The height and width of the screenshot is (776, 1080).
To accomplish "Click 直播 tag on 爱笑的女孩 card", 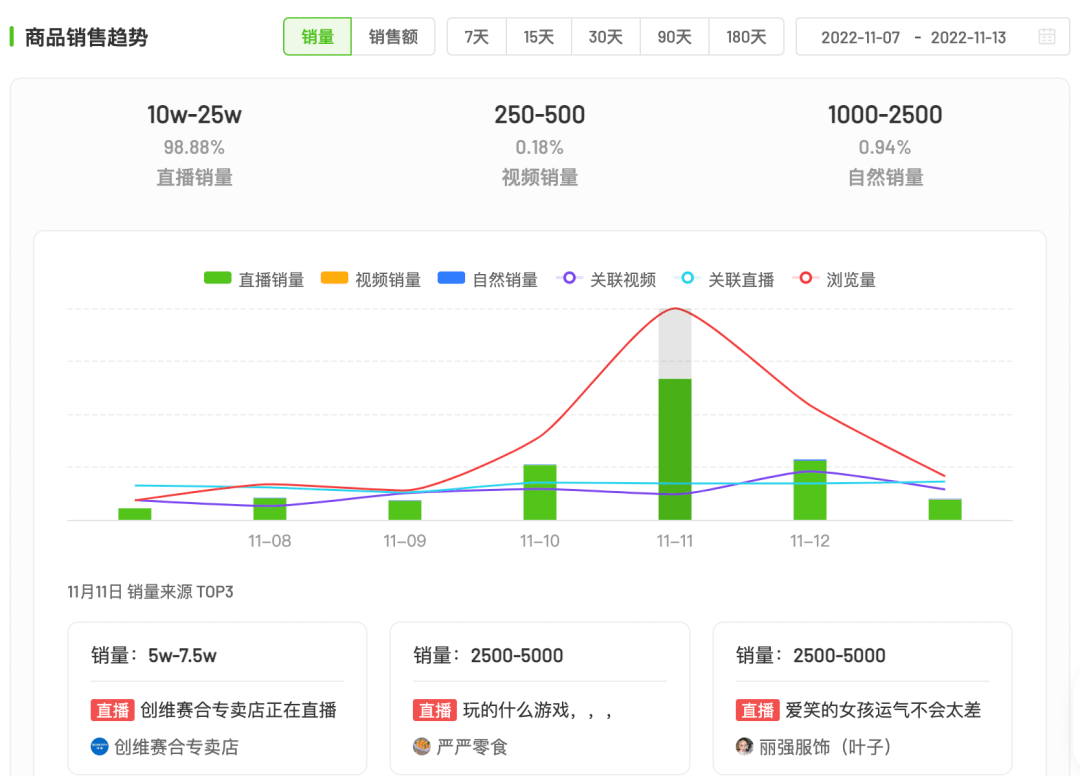I will [757, 710].
